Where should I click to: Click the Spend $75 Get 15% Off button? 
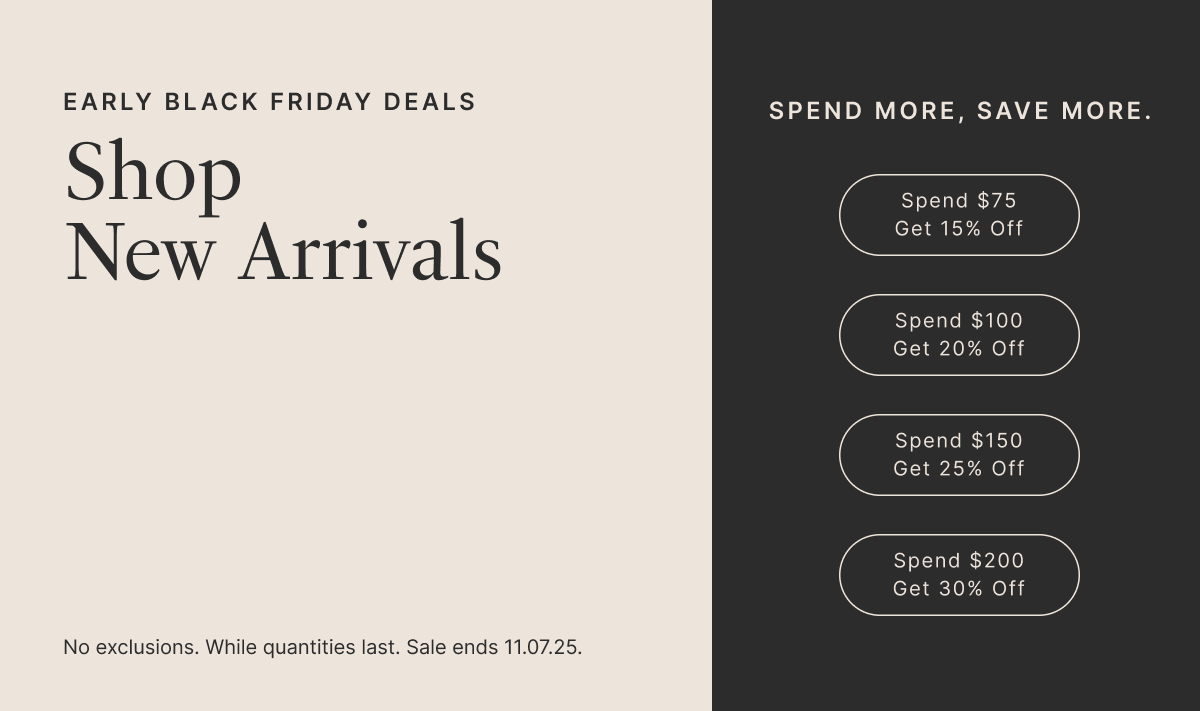coord(959,214)
